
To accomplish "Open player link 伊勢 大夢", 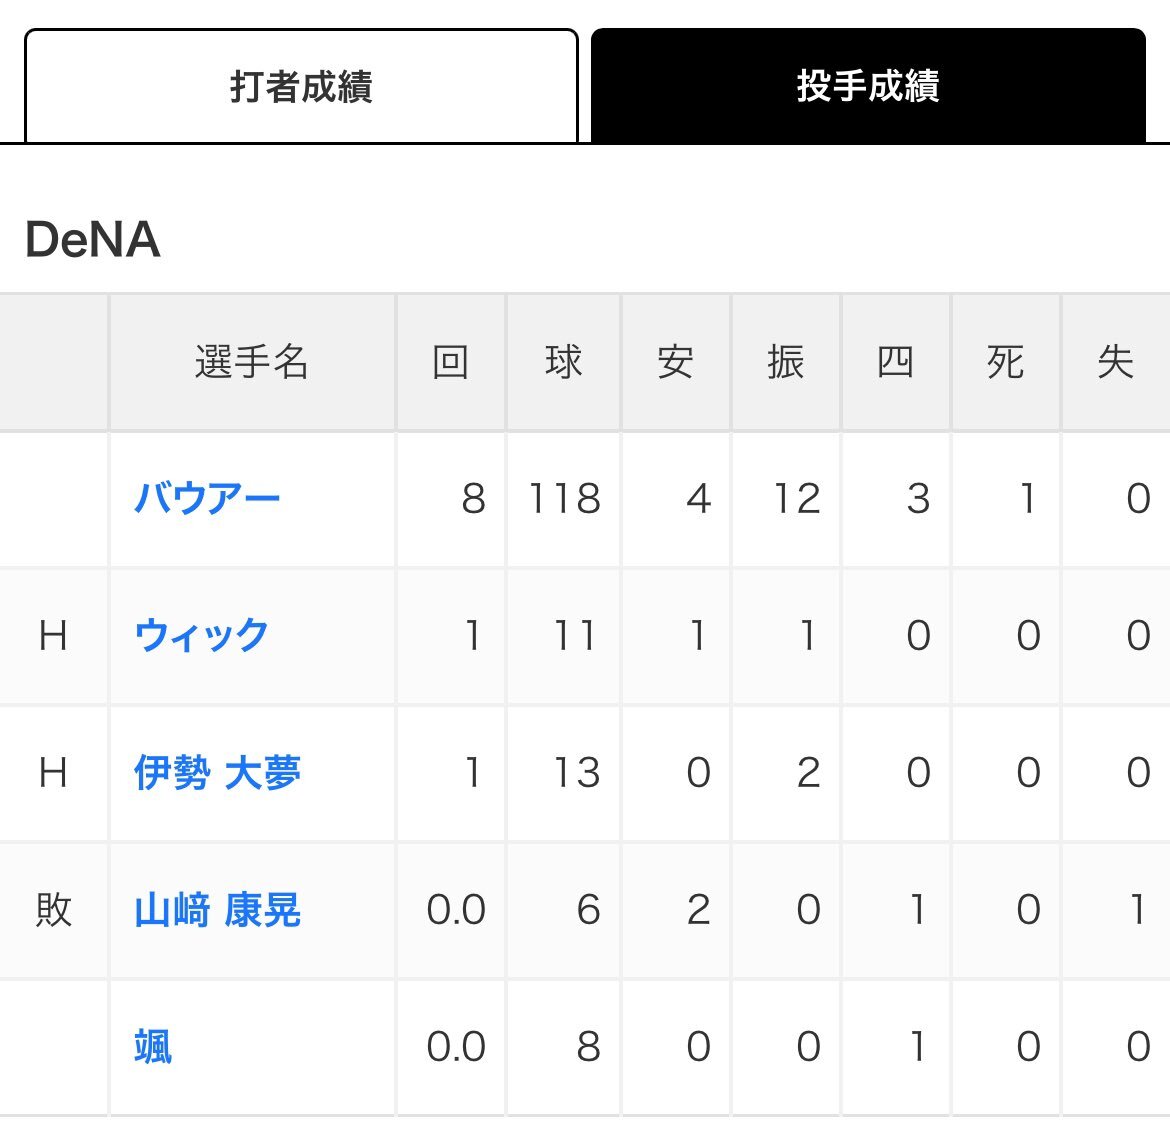I will (x=217, y=773).
